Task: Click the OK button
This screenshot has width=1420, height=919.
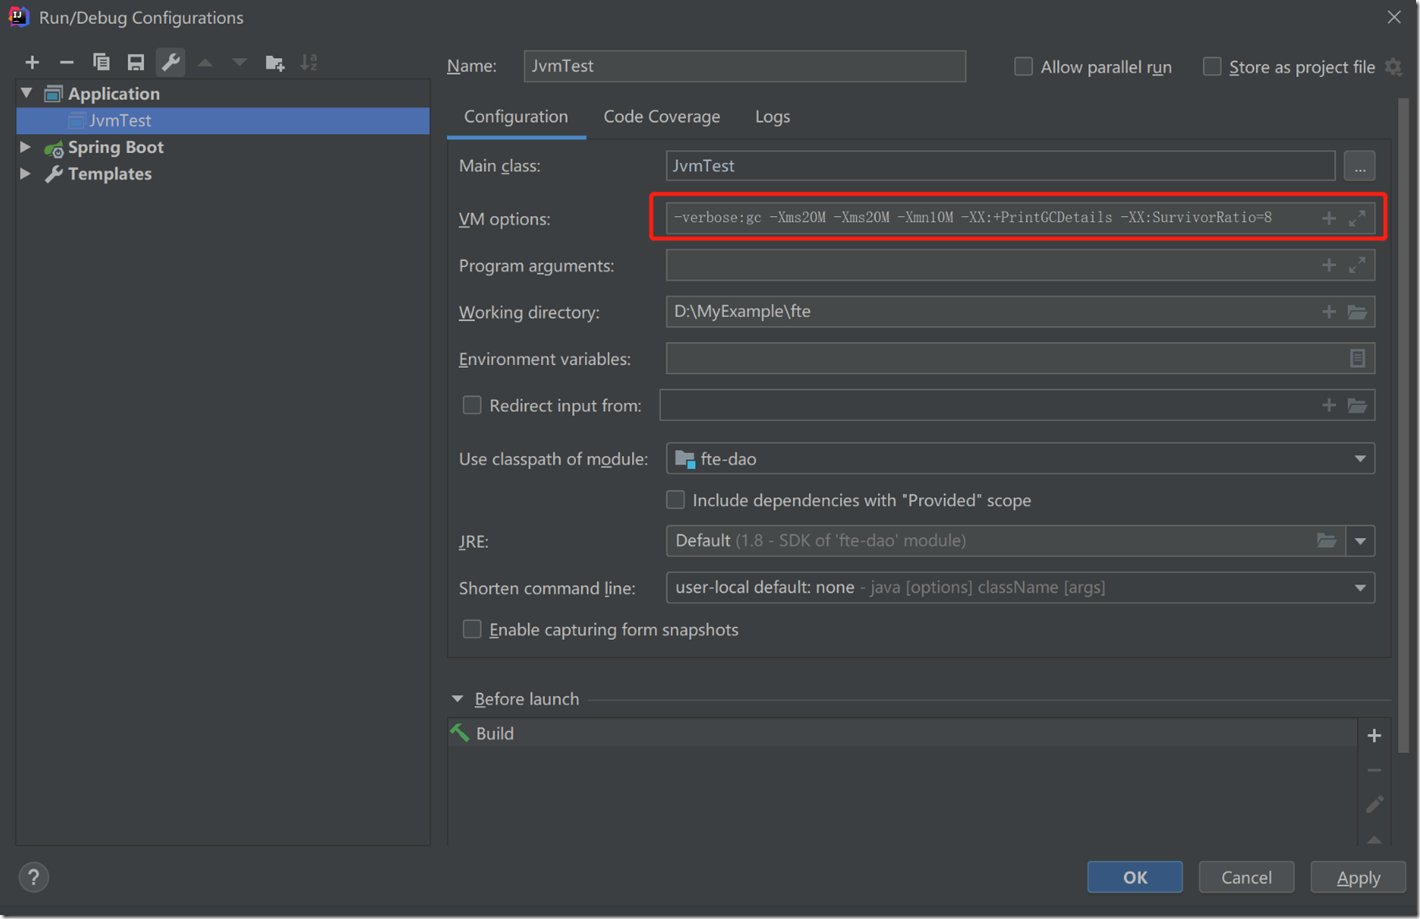Action: (1135, 877)
